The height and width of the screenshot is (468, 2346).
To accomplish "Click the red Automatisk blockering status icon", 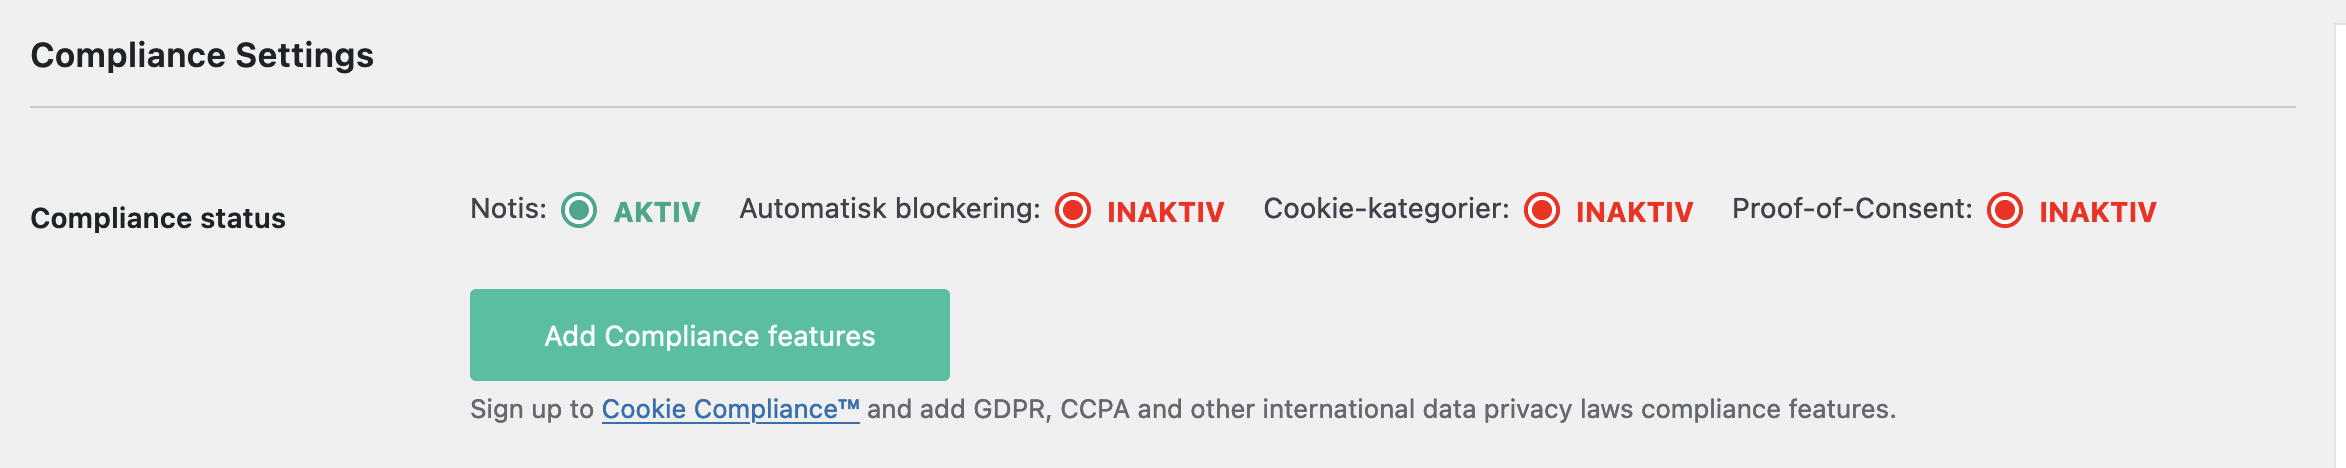I will [1073, 211].
